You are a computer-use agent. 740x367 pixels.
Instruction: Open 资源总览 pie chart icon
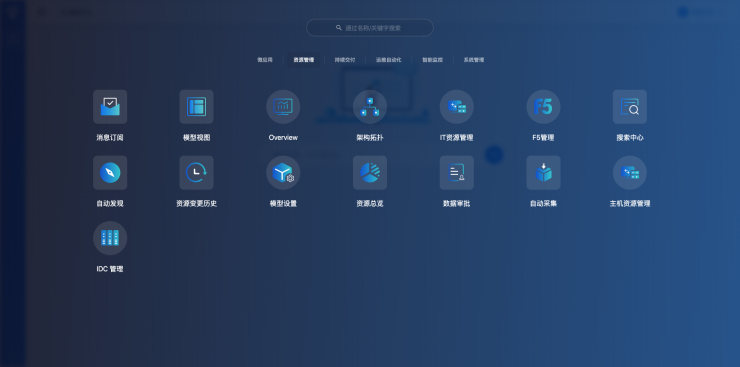click(370, 173)
